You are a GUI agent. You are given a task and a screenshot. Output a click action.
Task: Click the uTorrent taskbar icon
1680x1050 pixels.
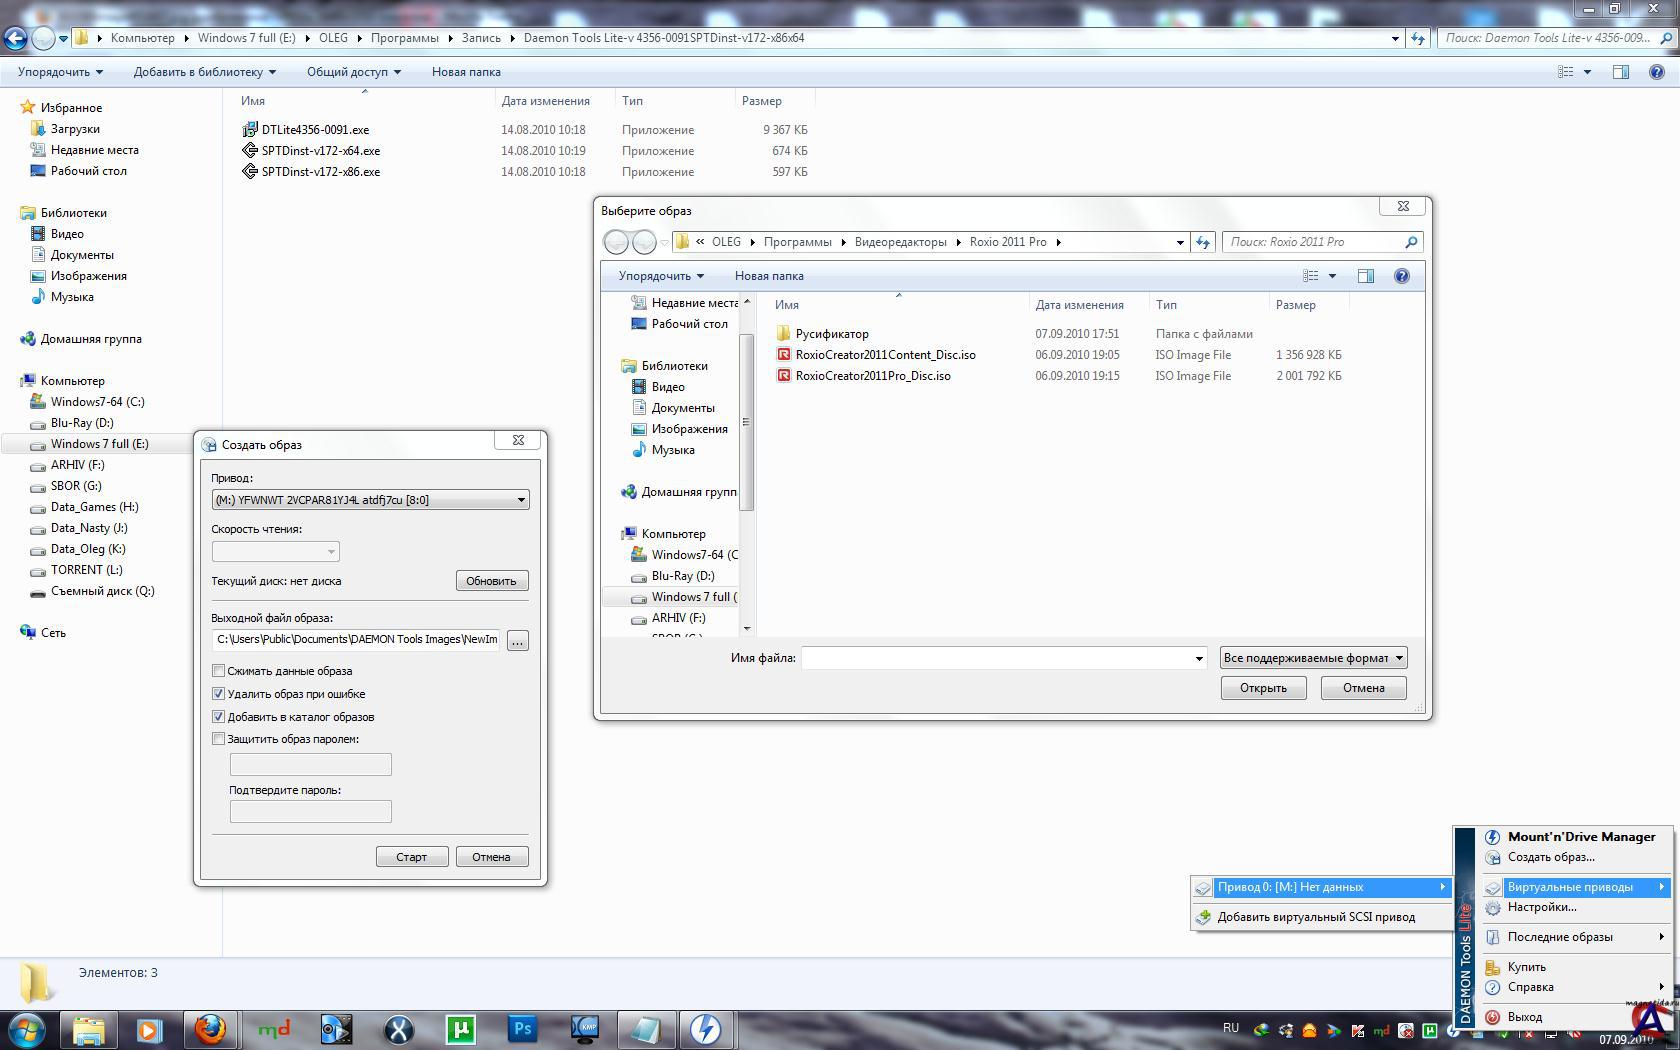tap(461, 1029)
